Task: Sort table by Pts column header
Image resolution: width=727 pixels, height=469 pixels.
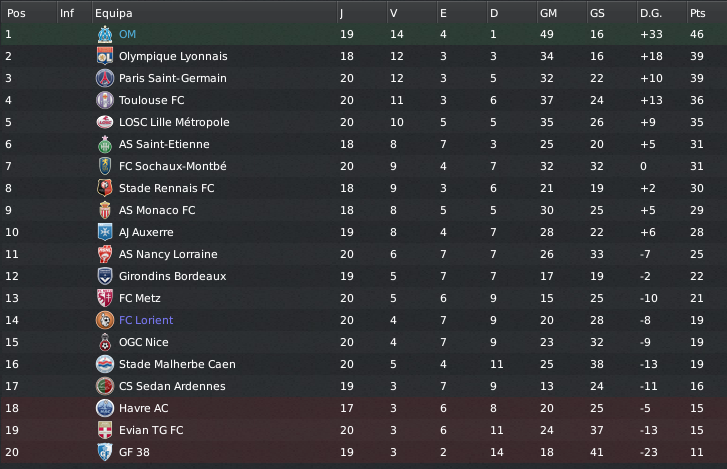Action: (697, 12)
